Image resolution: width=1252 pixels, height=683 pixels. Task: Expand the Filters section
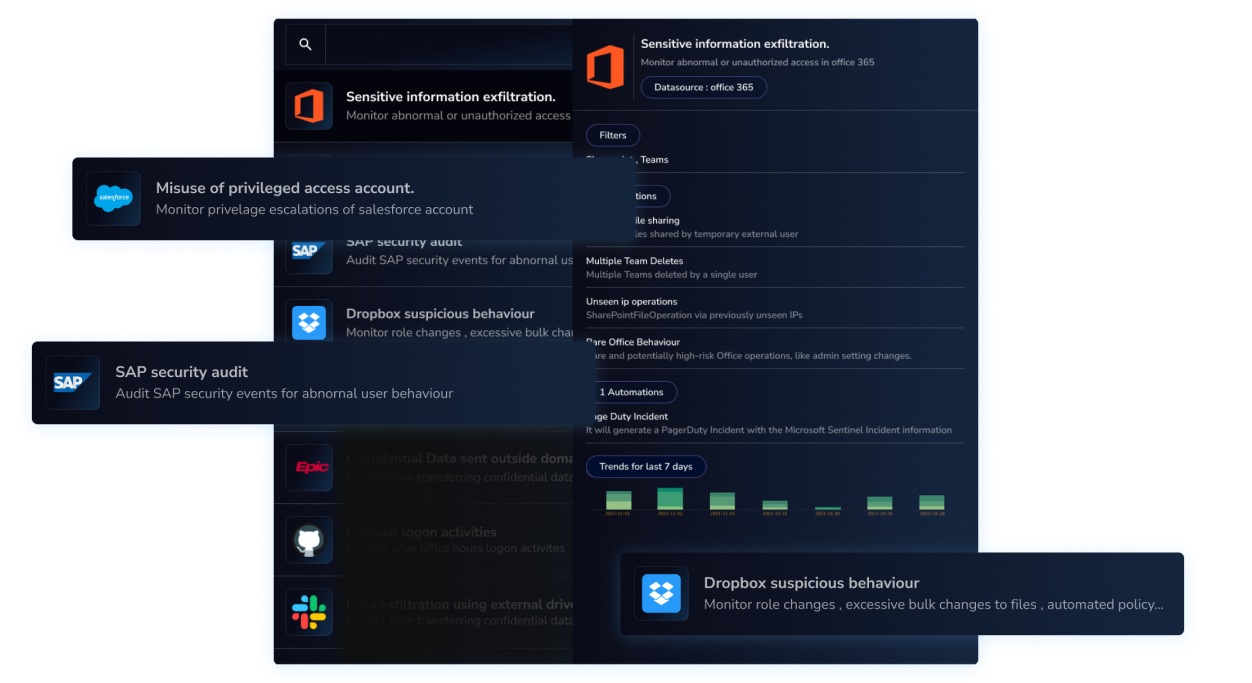(x=612, y=135)
